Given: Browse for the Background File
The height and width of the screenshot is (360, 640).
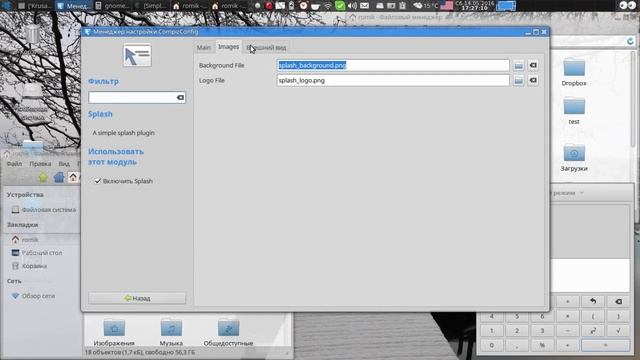Looking at the screenshot, I should click(518, 65).
